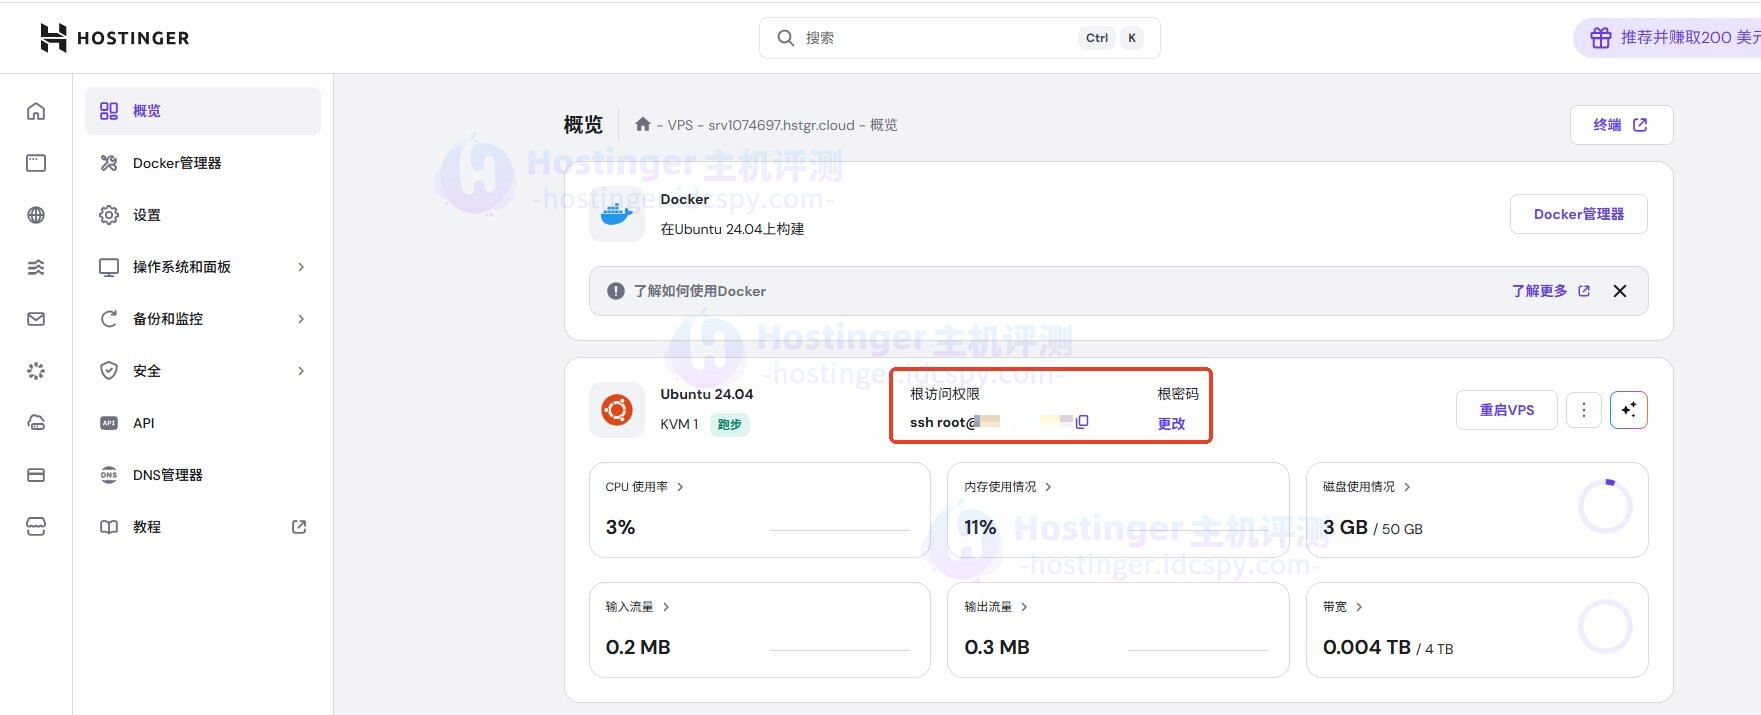Click the 3% CPU value
This screenshot has height=715, width=1761.
[620, 527]
